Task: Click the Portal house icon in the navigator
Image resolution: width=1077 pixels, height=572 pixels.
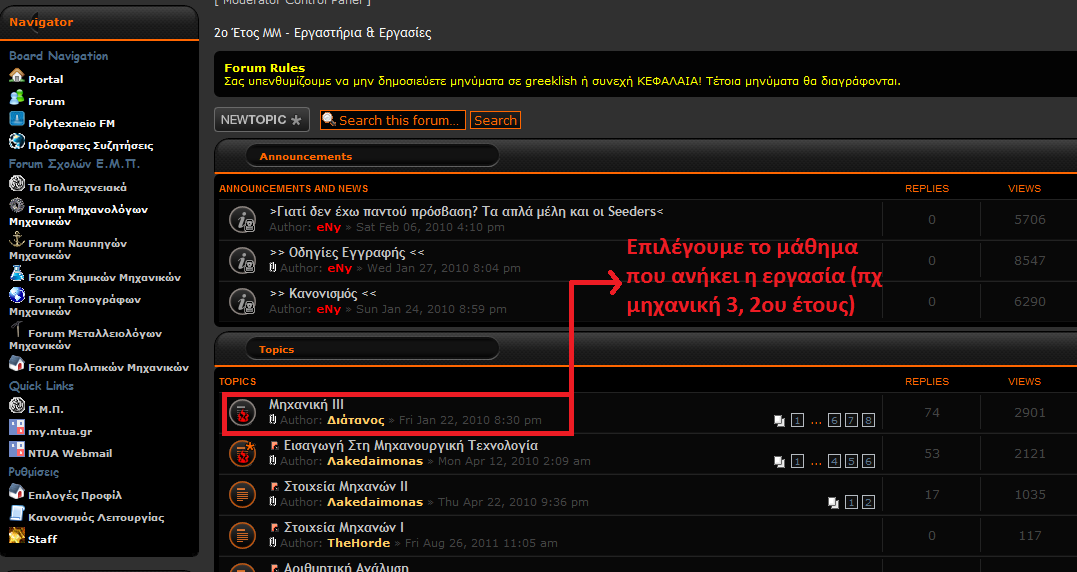Action: click(16, 77)
